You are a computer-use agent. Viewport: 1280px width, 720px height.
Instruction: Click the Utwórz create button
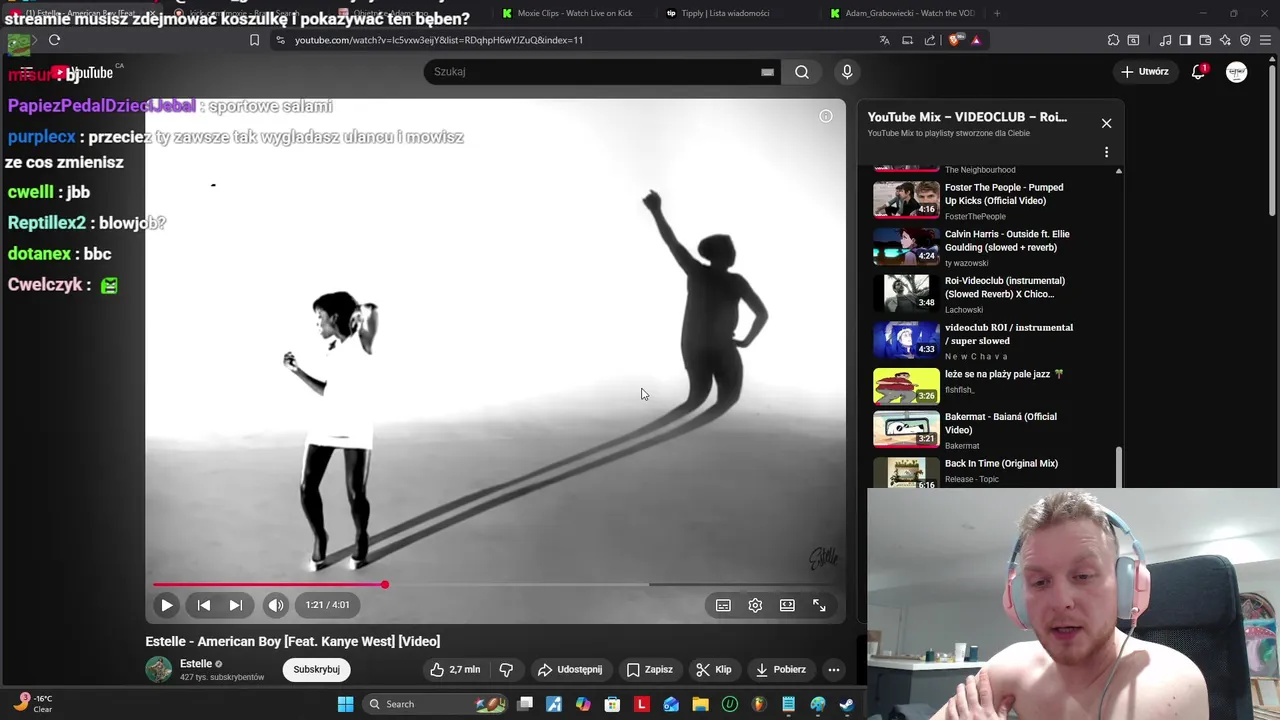tap(1144, 72)
